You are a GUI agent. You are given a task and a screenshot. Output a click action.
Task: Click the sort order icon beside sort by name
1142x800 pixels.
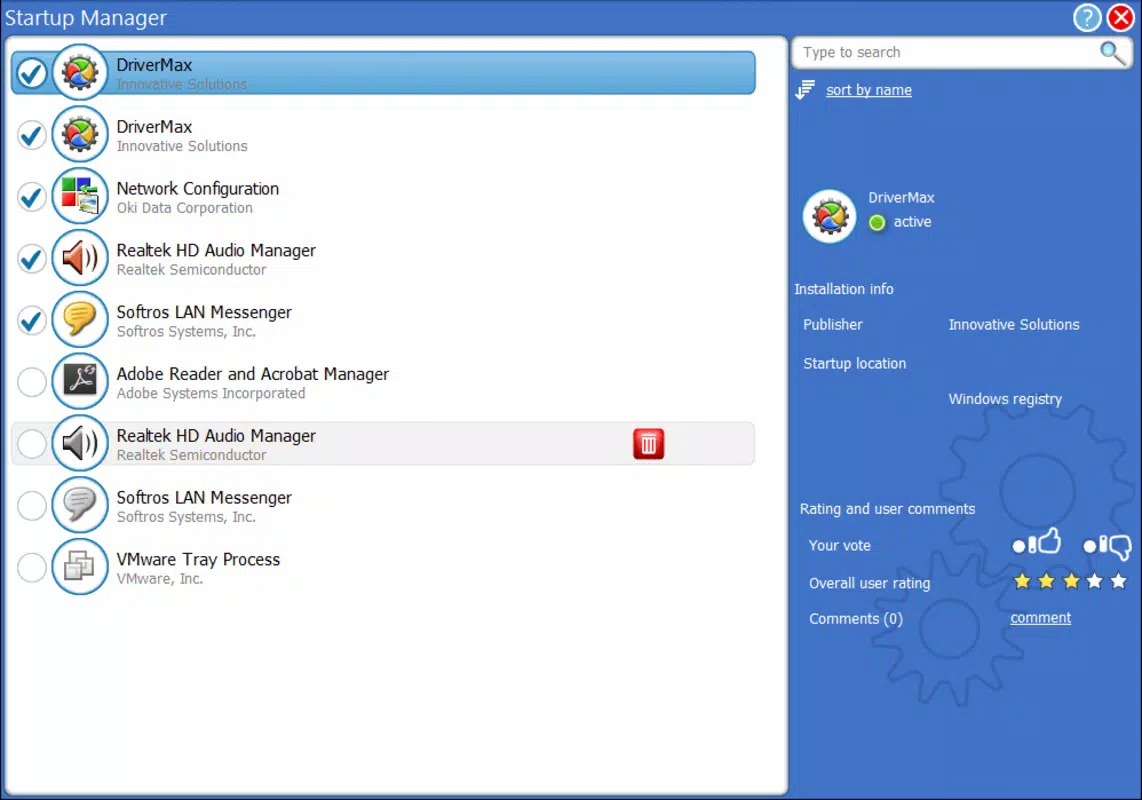pos(806,90)
